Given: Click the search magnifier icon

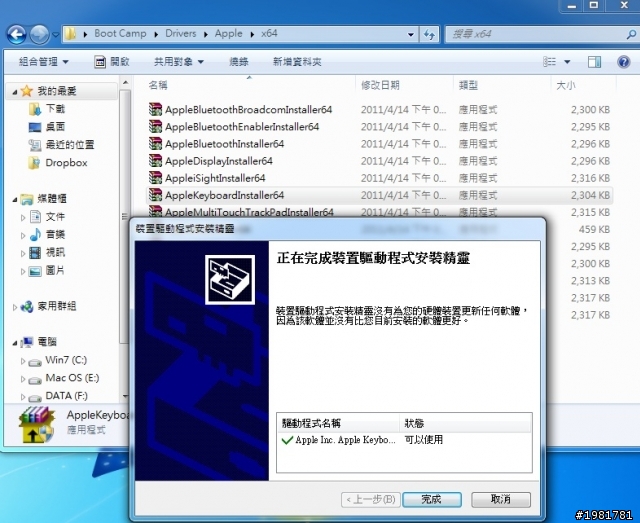Looking at the screenshot, I should 631,35.
